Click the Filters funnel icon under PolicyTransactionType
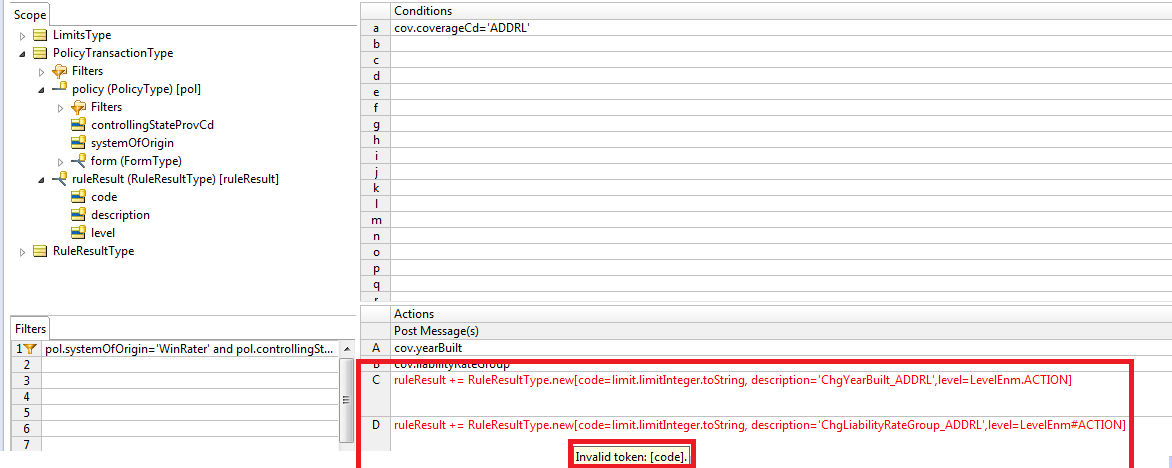 click(x=59, y=71)
